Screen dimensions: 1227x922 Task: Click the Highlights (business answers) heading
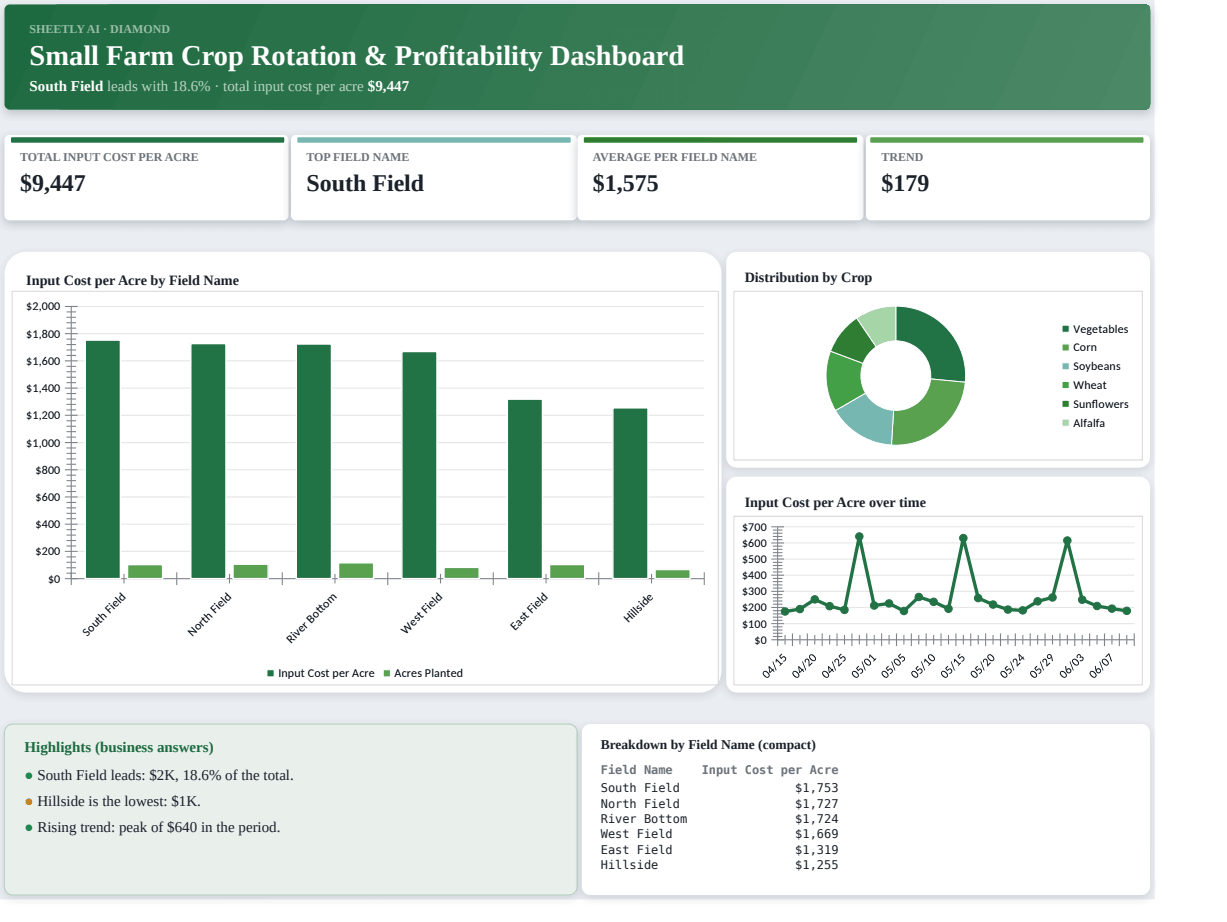coord(118,748)
